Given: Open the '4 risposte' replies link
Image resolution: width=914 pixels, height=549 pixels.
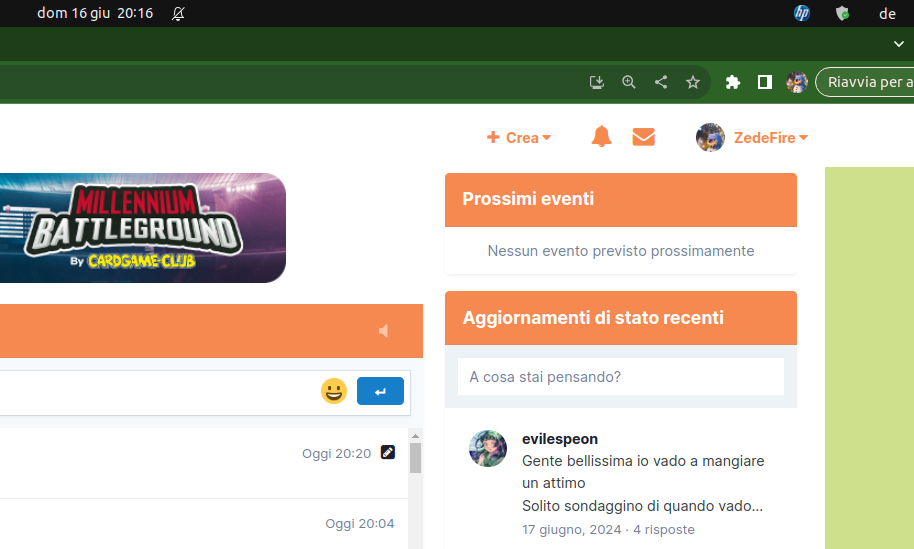Looking at the screenshot, I should [x=664, y=529].
